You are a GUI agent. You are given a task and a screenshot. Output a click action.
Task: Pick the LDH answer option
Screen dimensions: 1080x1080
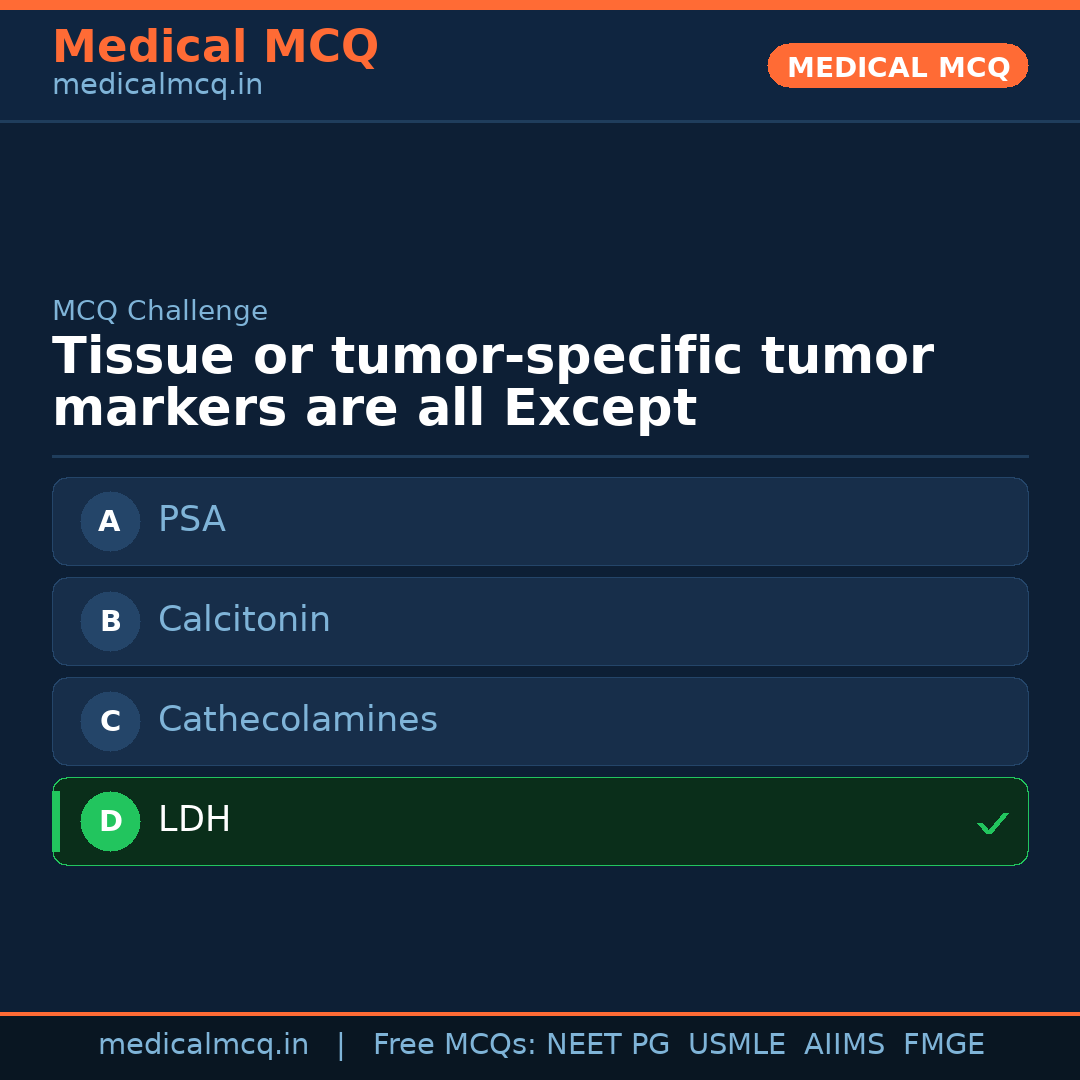tap(540, 821)
